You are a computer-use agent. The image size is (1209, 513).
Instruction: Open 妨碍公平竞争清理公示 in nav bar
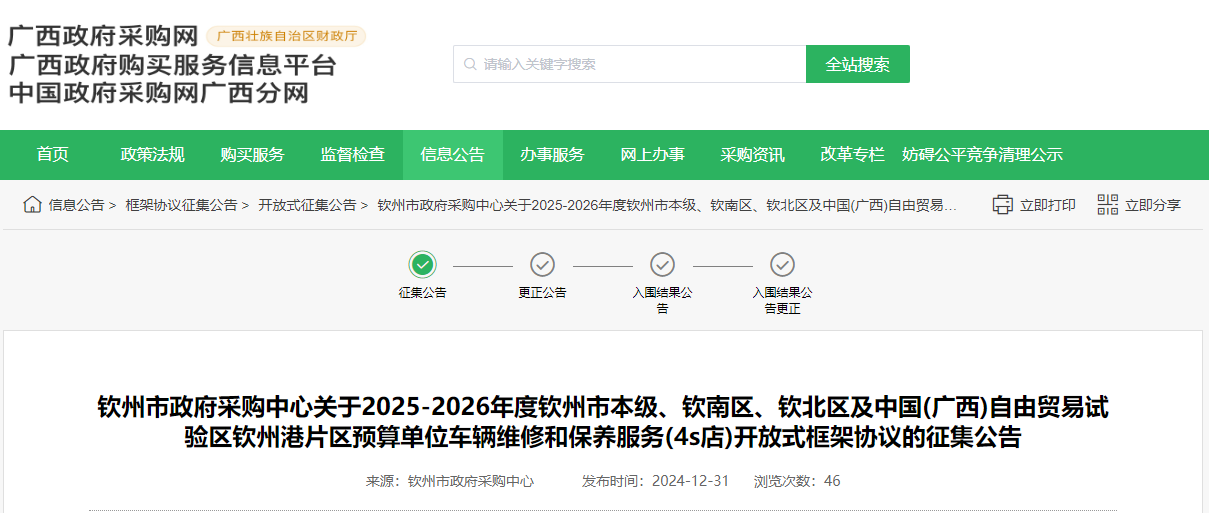(x=982, y=155)
